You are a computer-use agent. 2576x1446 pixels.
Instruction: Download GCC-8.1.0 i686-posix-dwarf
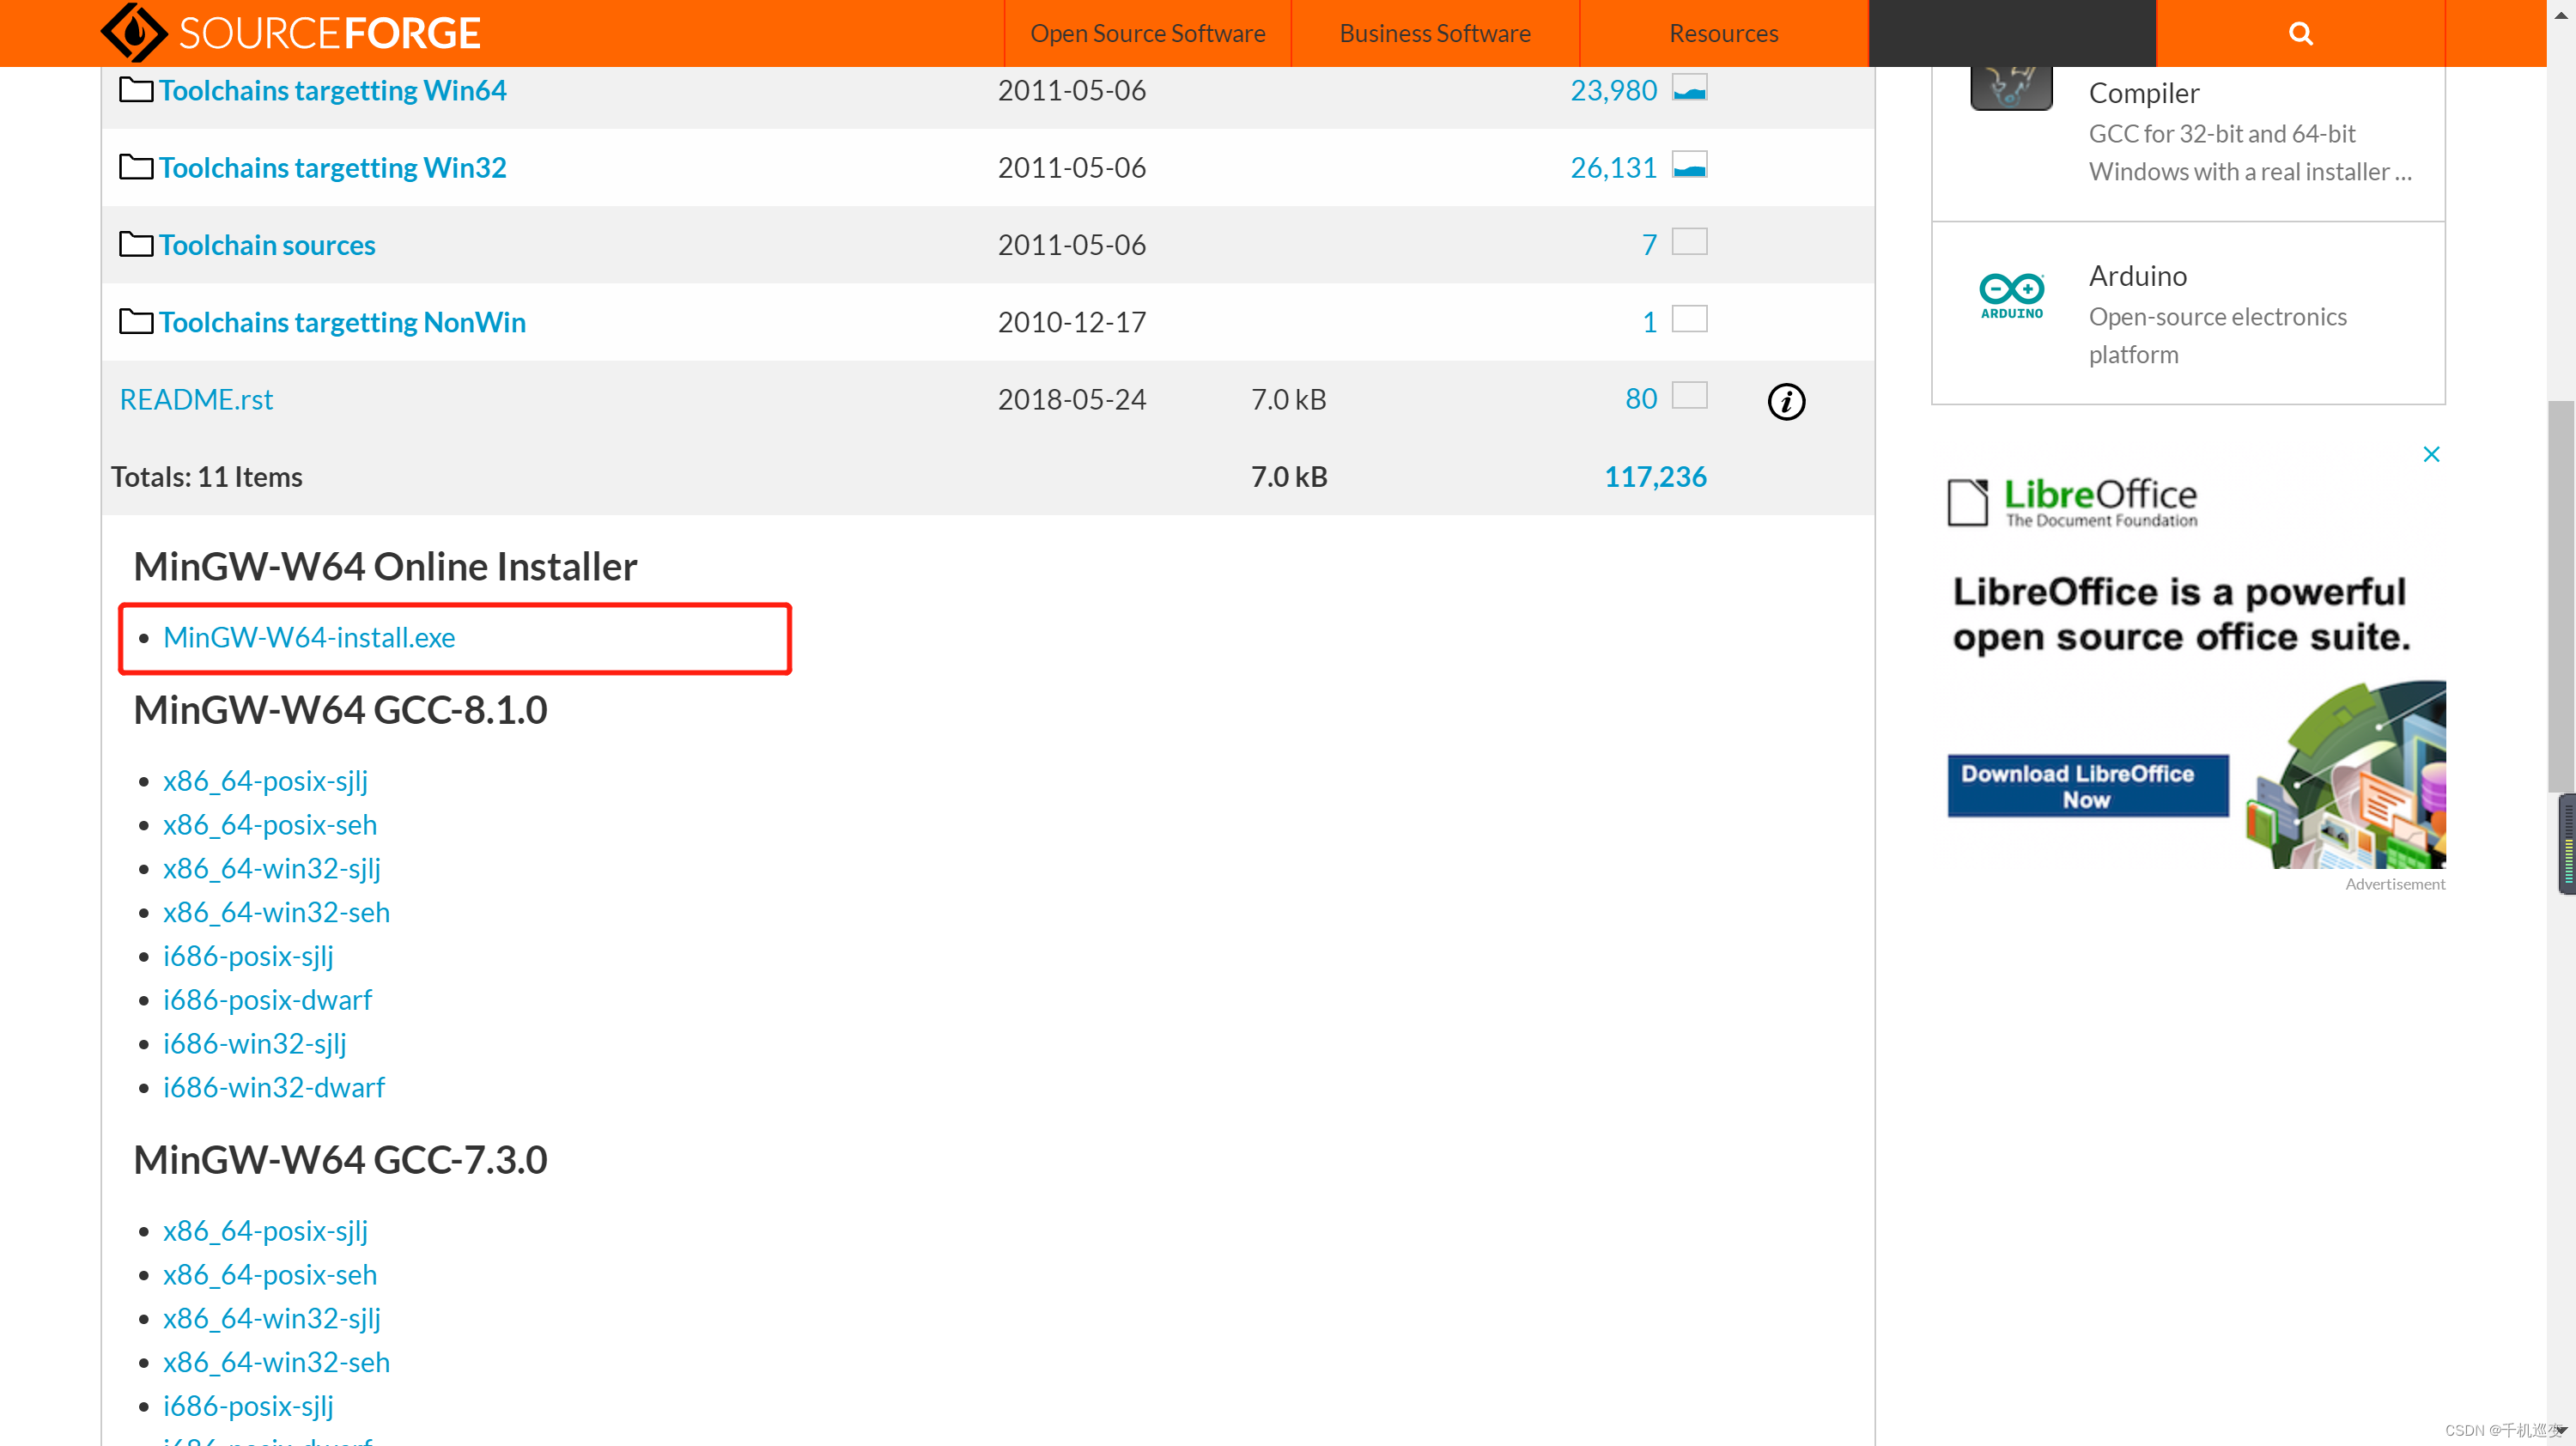click(267, 1000)
